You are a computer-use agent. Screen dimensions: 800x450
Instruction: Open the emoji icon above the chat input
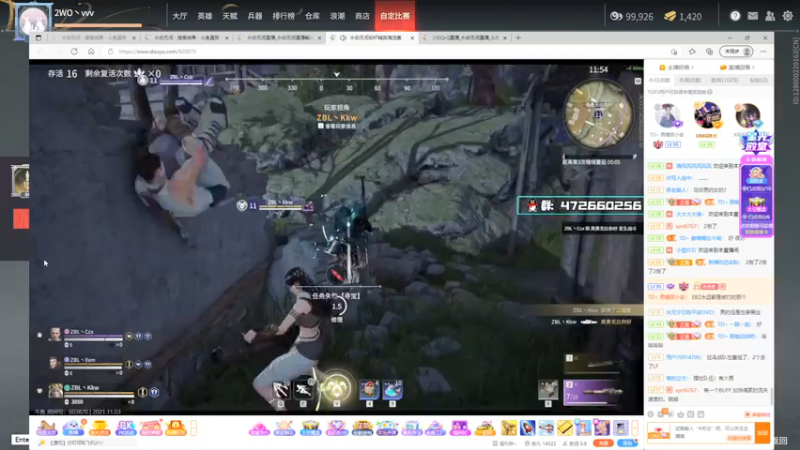coord(651,414)
